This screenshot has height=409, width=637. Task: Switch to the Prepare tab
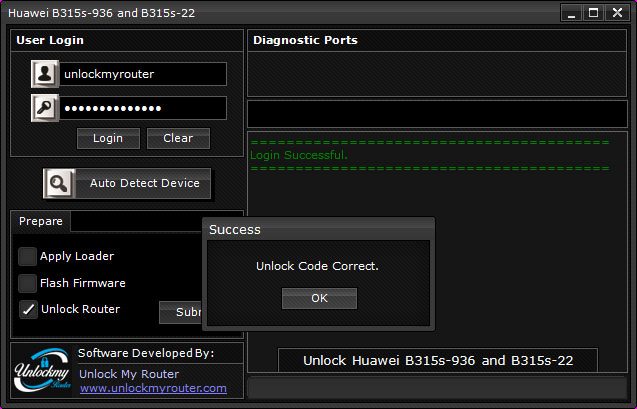pyautogui.click(x=41, y=221)
